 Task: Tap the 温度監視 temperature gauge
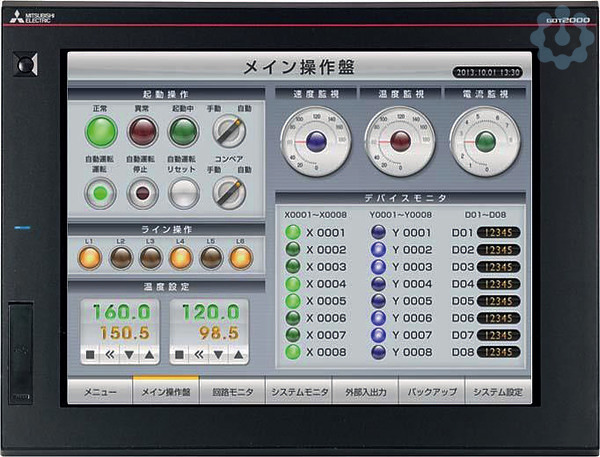pyautogui.click(x=400, y=142)
